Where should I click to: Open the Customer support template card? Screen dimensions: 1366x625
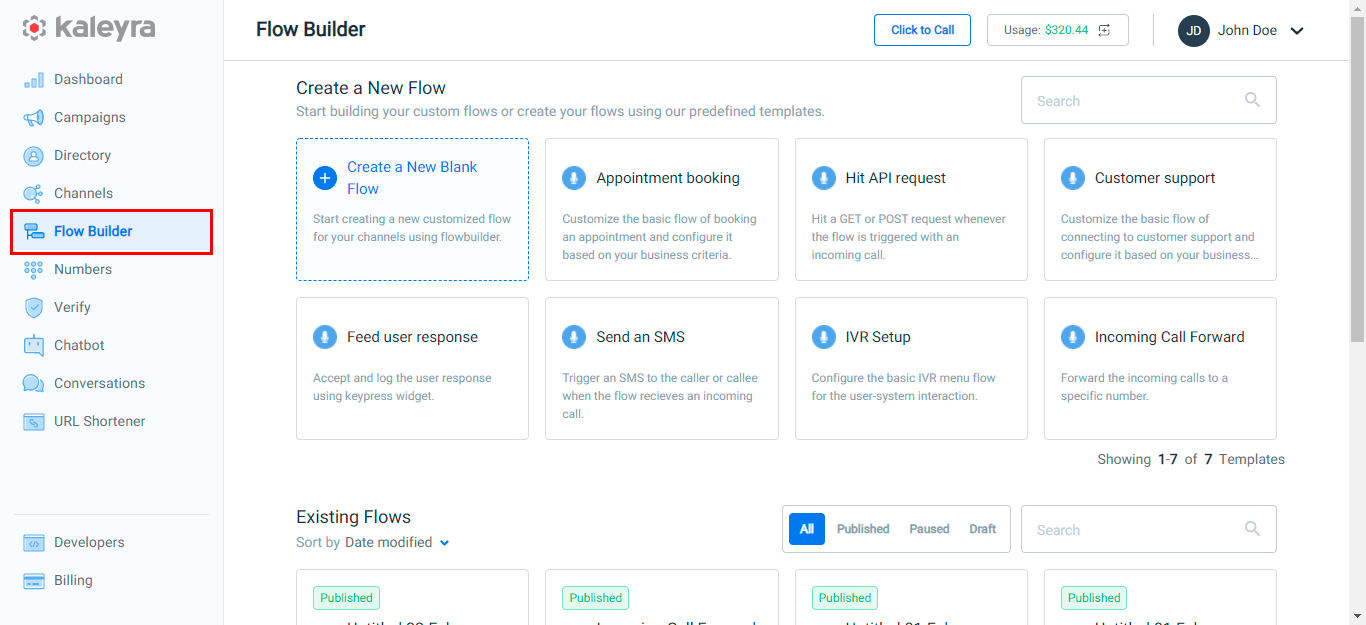coord(1160,210)
